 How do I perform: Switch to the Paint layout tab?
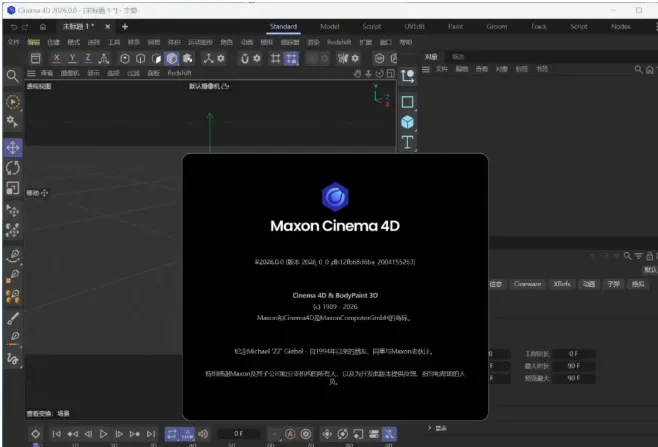pos(455,26)
